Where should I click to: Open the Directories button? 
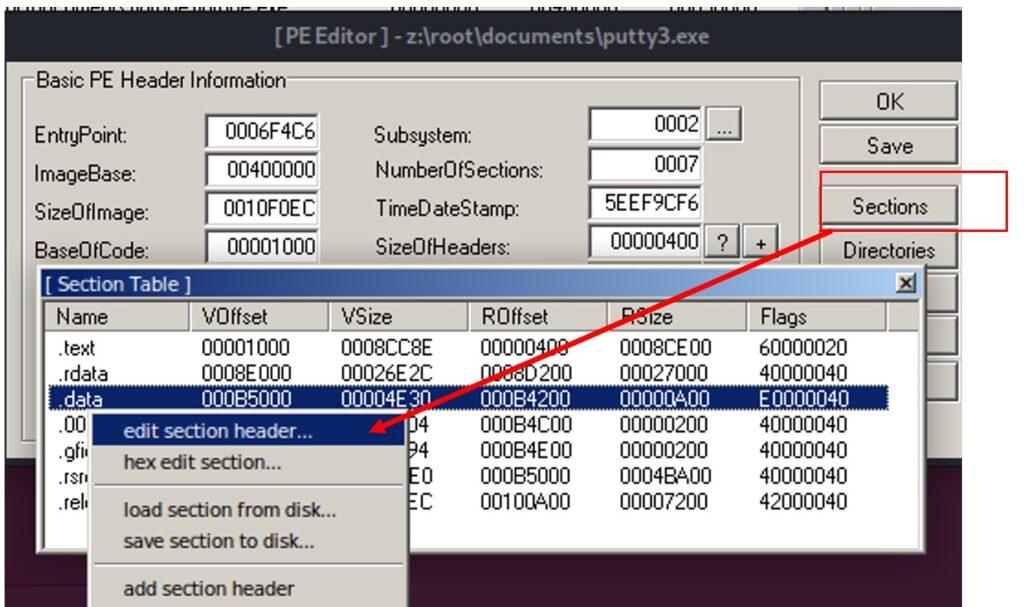[x=889, y=250]
